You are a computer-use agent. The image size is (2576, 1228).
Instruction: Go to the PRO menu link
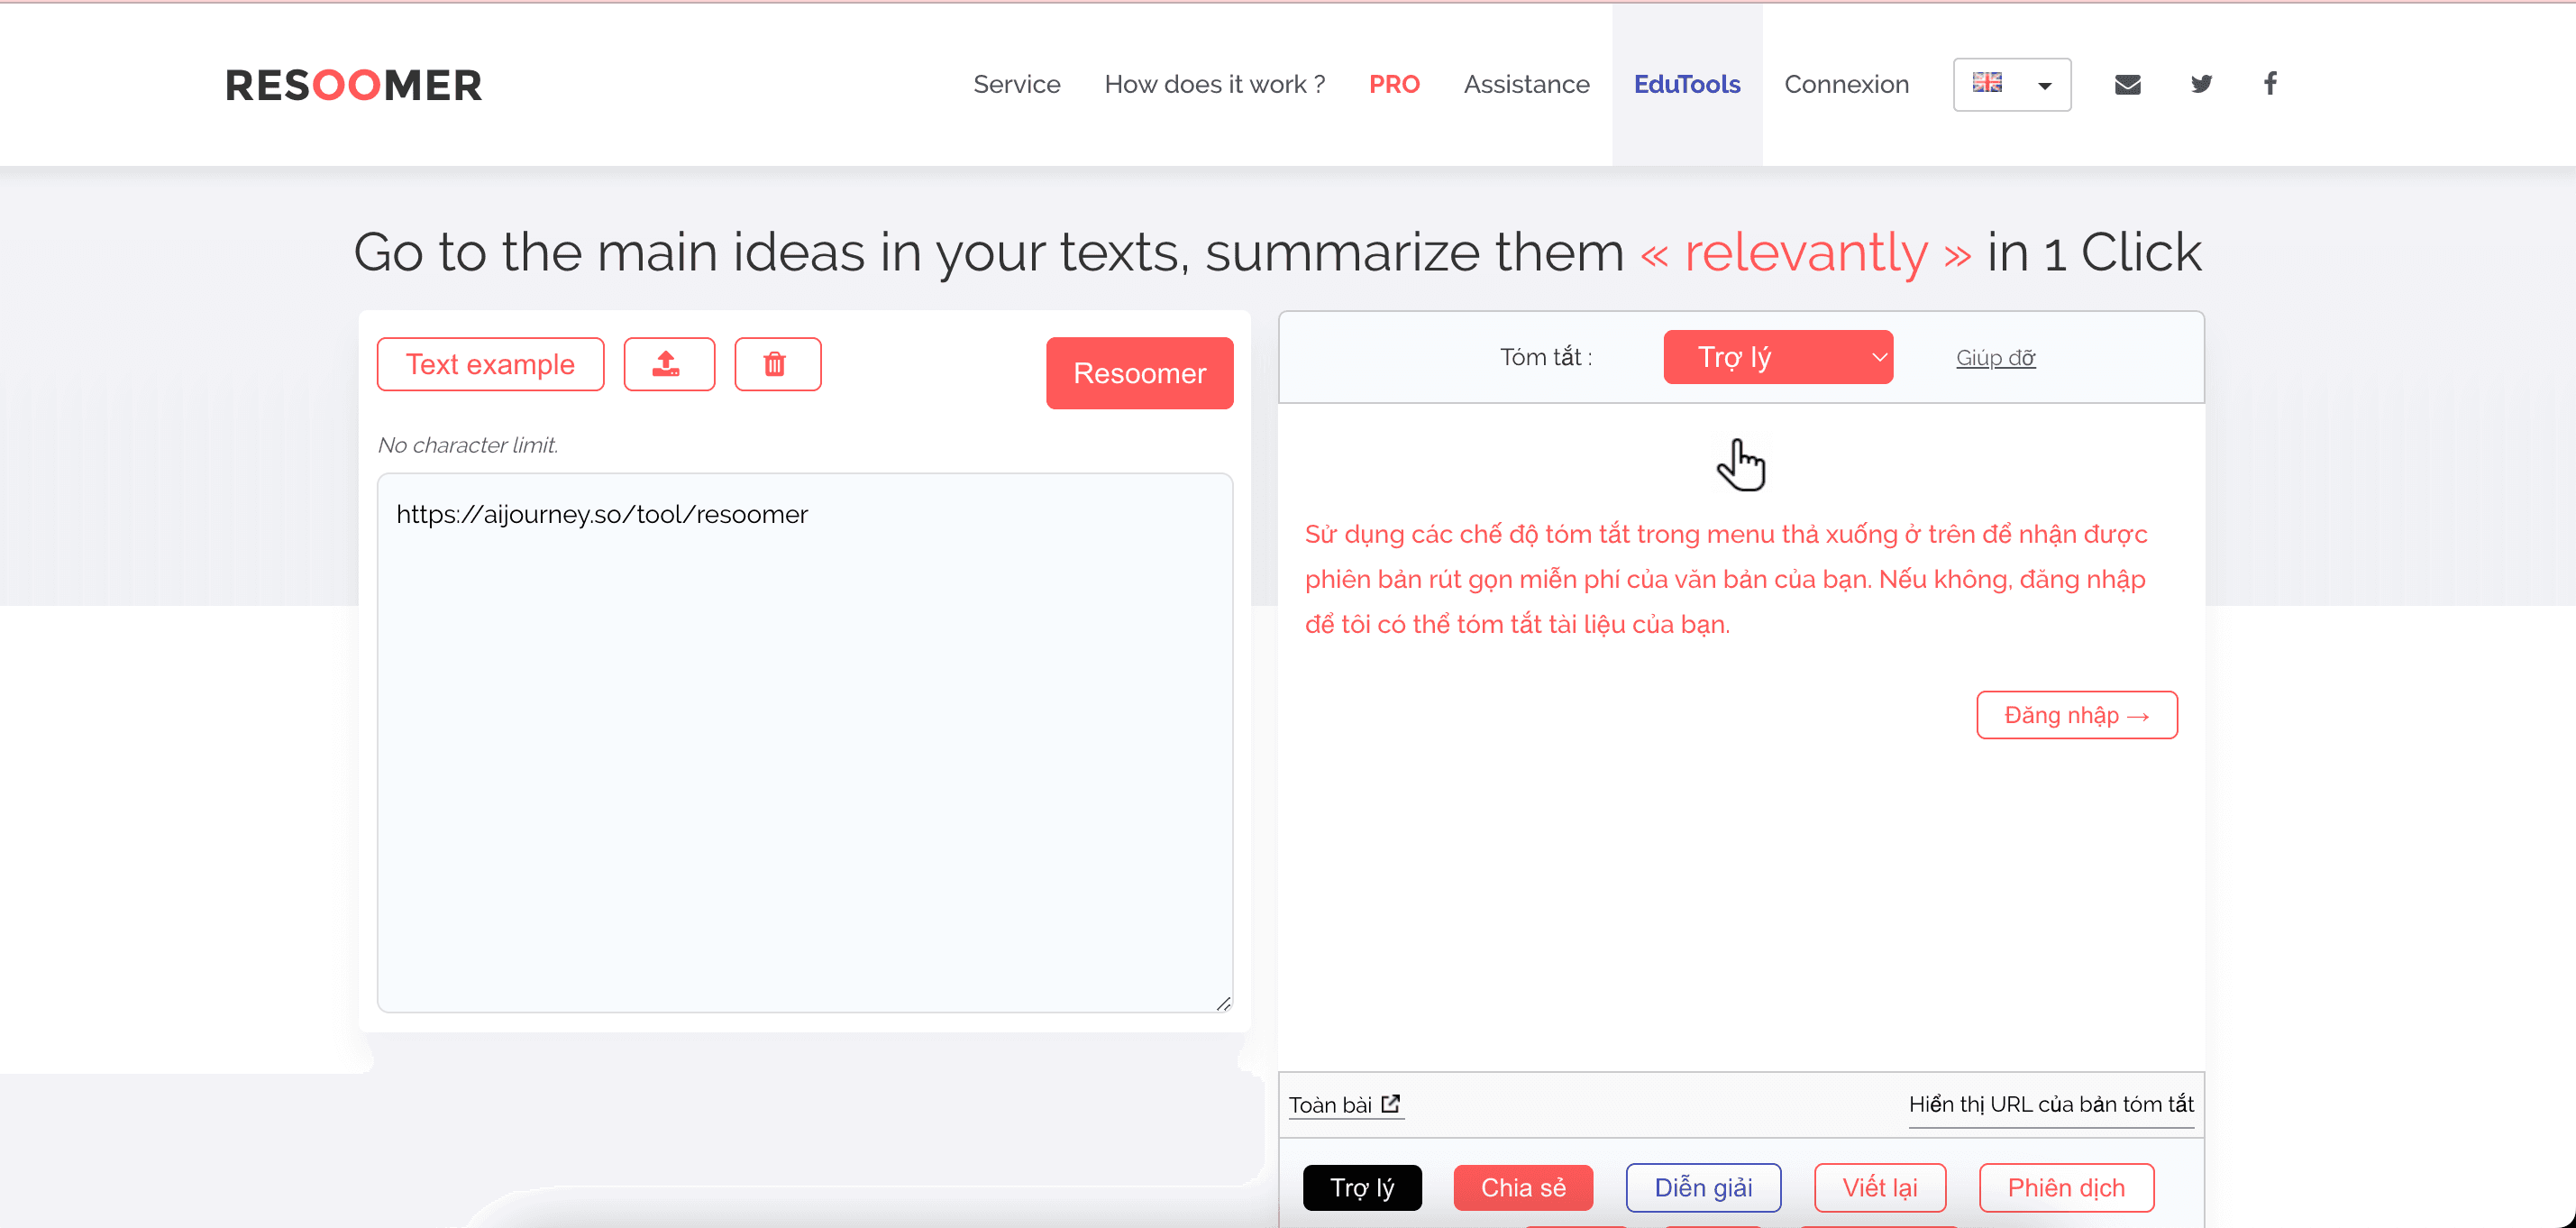tap(1393, 85)
